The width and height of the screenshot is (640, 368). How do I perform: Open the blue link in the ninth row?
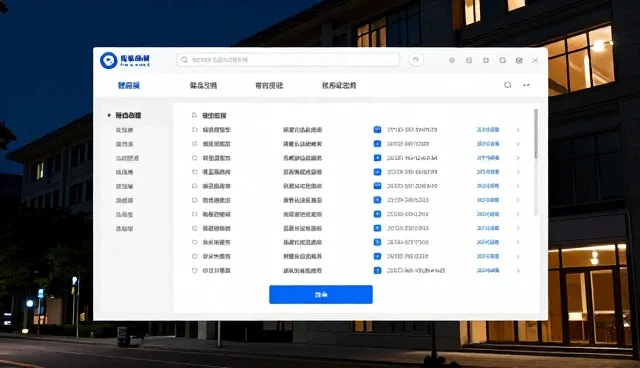click(488, 242)
